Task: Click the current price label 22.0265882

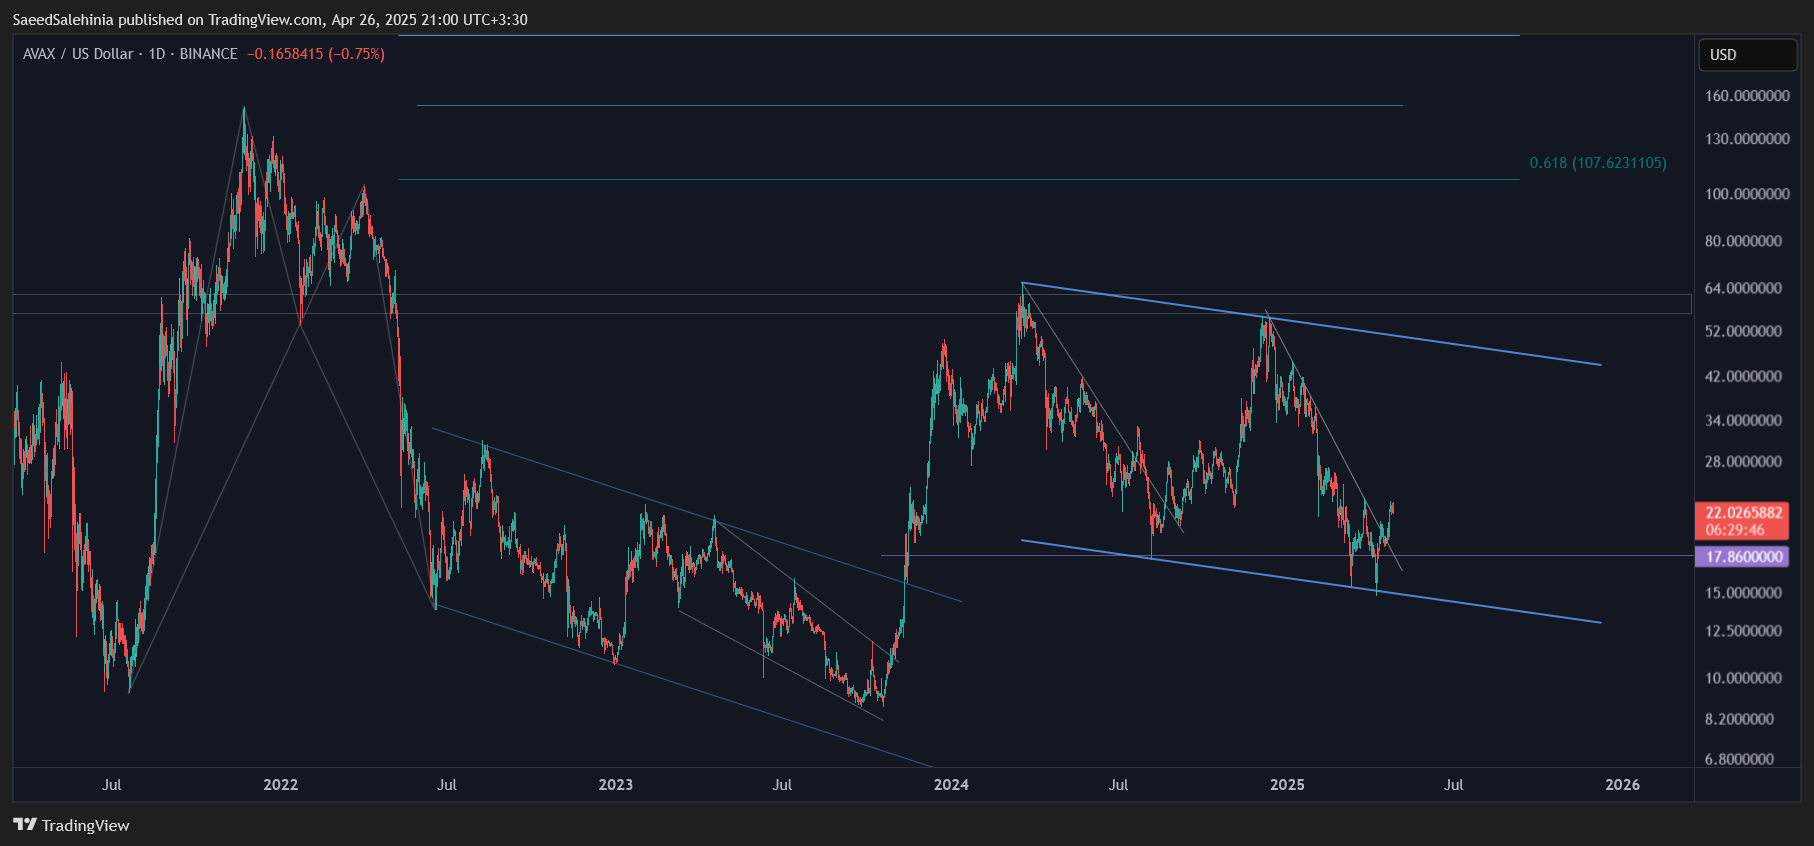Action: click(1744, 513)
